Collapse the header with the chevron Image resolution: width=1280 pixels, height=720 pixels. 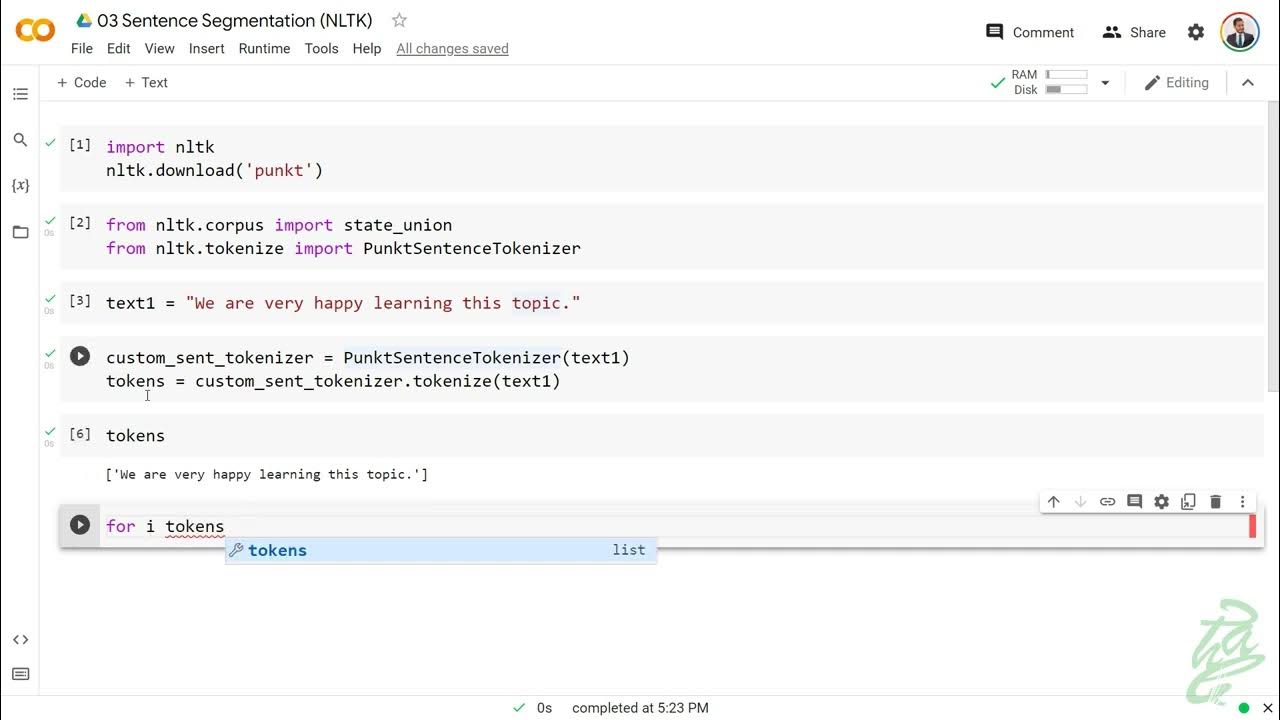(x=1248, y=83)
